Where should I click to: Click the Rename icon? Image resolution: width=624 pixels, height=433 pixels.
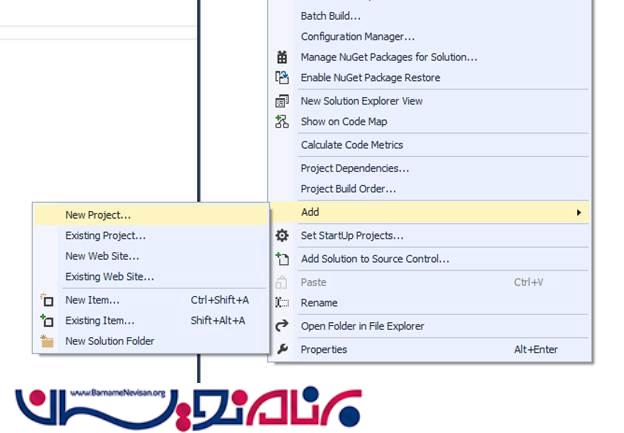(x=282, y=303)
